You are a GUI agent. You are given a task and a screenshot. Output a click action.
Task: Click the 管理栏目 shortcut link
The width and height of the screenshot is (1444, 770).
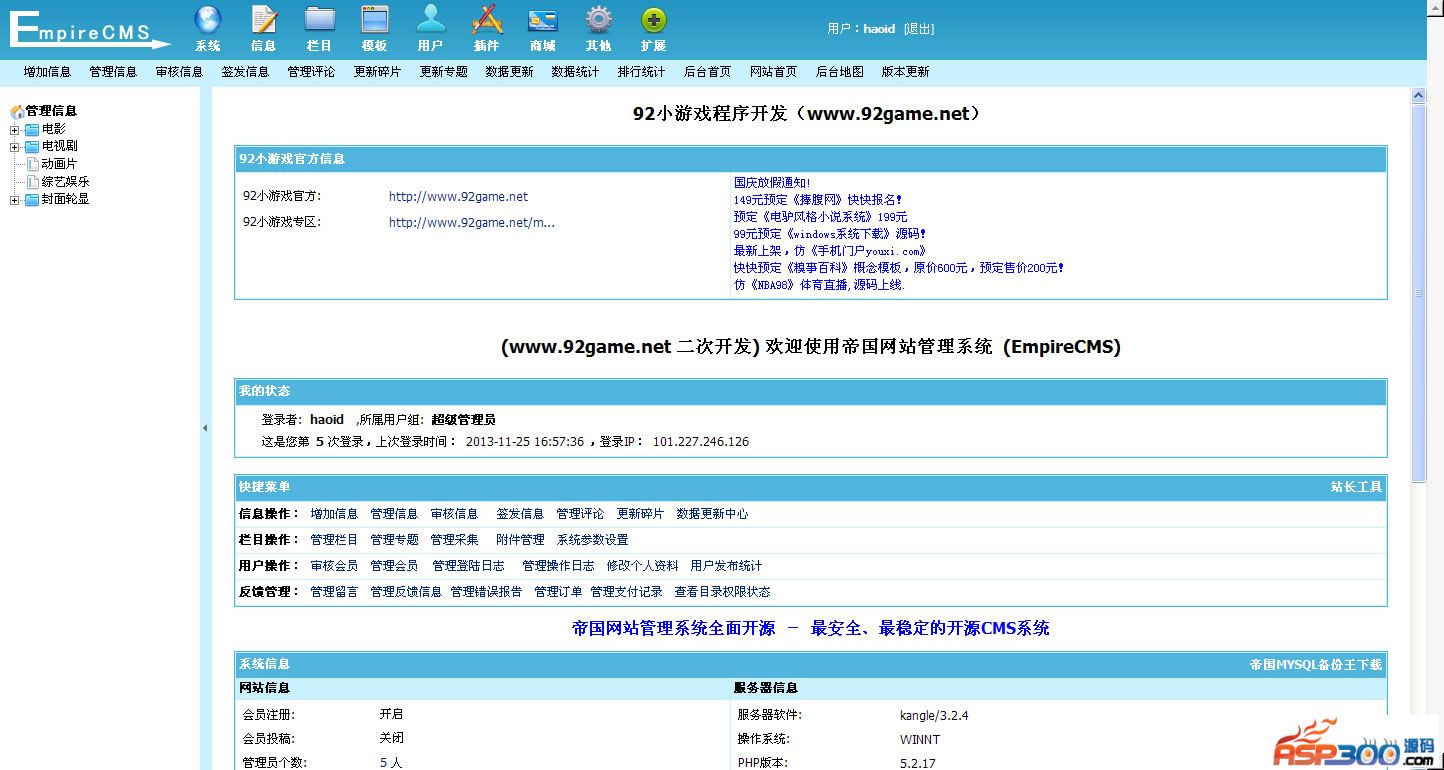click(334, 540)
